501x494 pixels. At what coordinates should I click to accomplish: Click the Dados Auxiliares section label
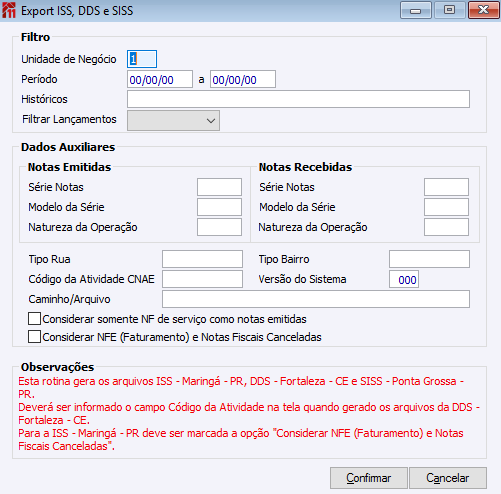68,147
